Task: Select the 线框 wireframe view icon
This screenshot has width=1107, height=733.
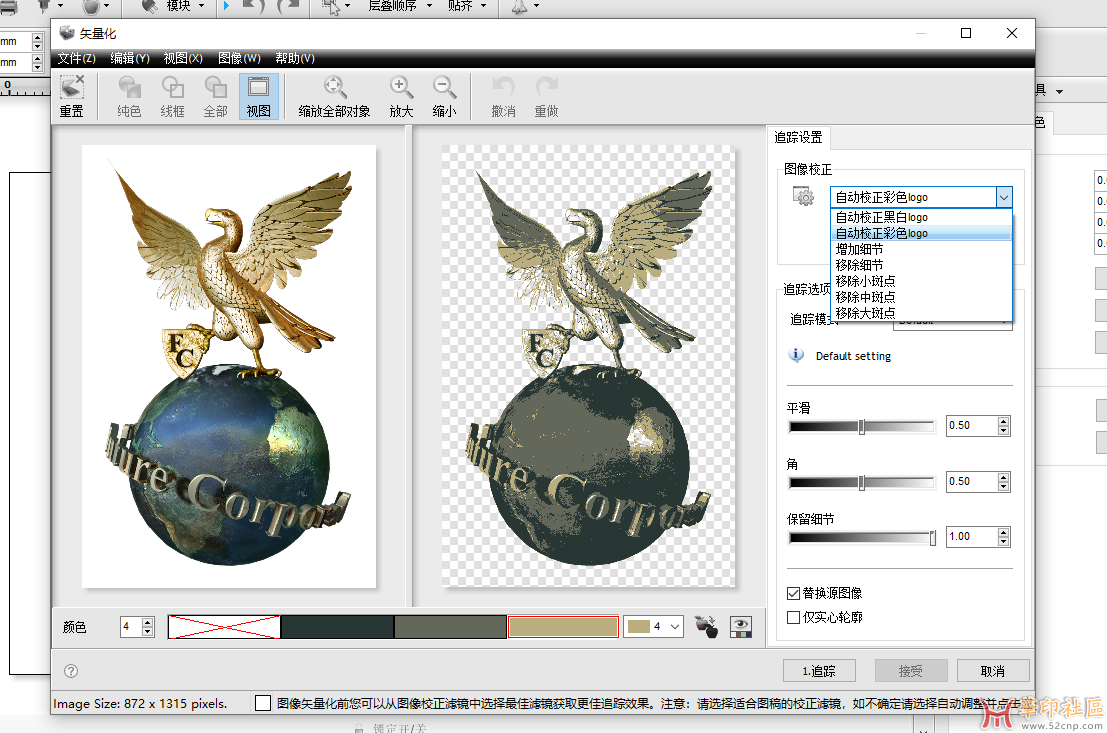Action: [173, 90]
